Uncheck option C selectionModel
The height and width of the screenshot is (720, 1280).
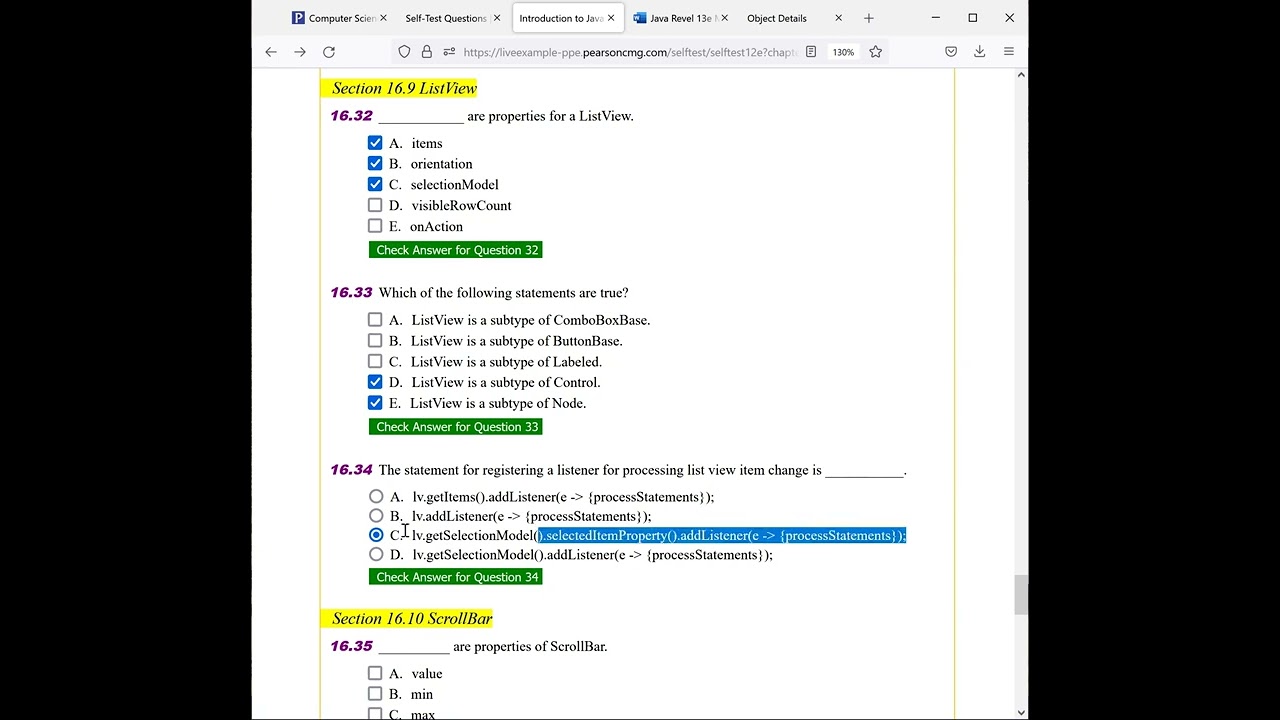point(375,184)
